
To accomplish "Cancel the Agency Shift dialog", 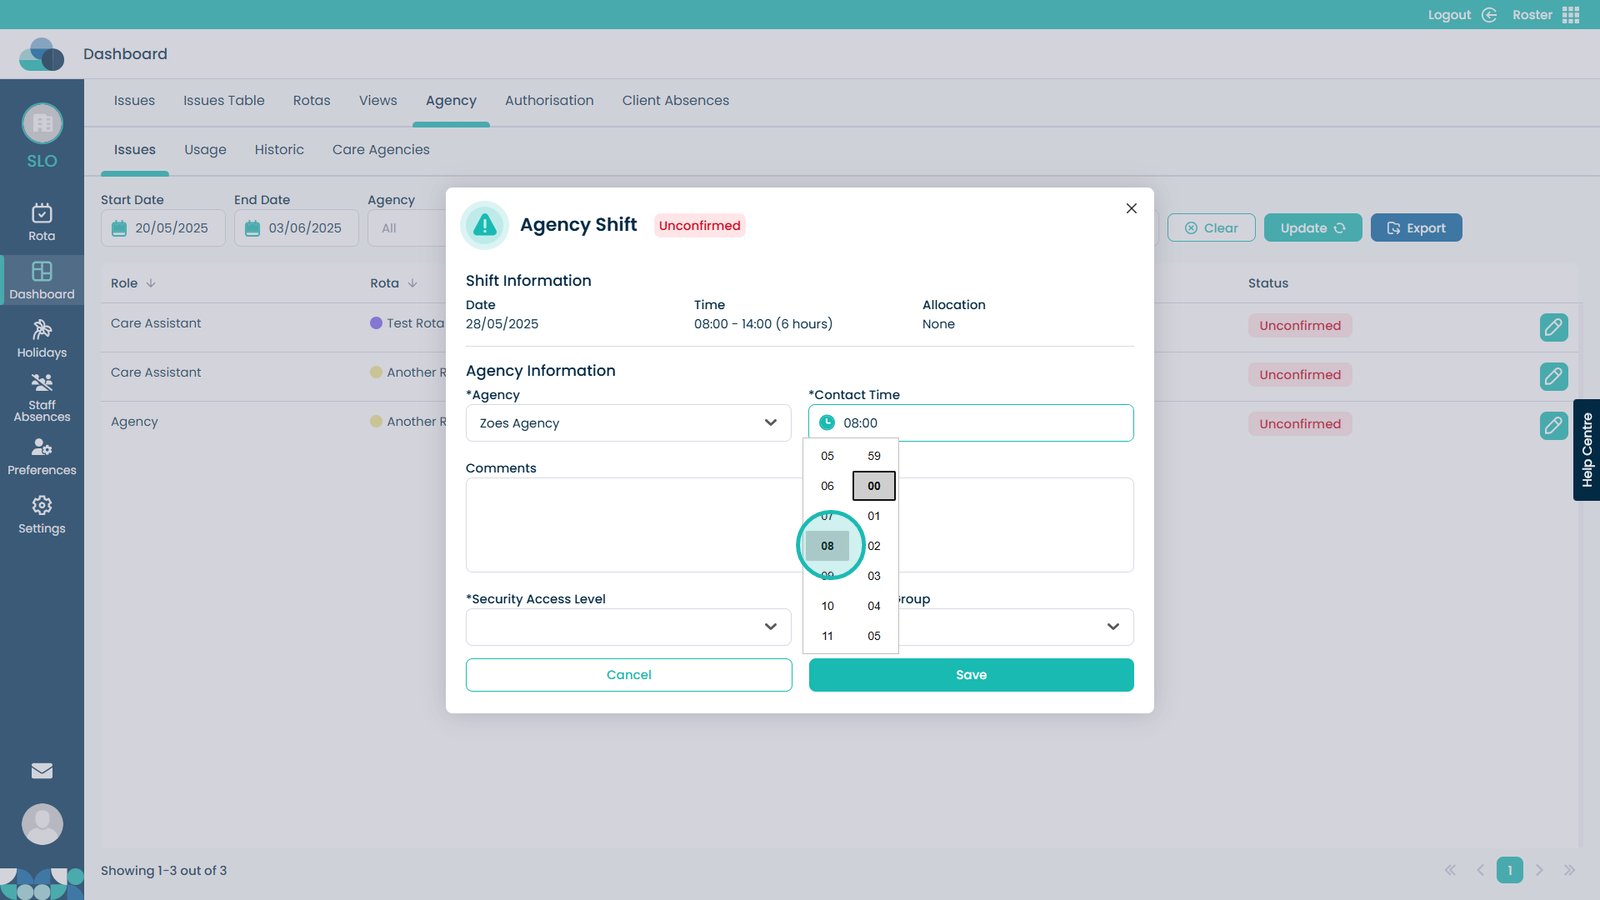I will click(x=628, y=675).
